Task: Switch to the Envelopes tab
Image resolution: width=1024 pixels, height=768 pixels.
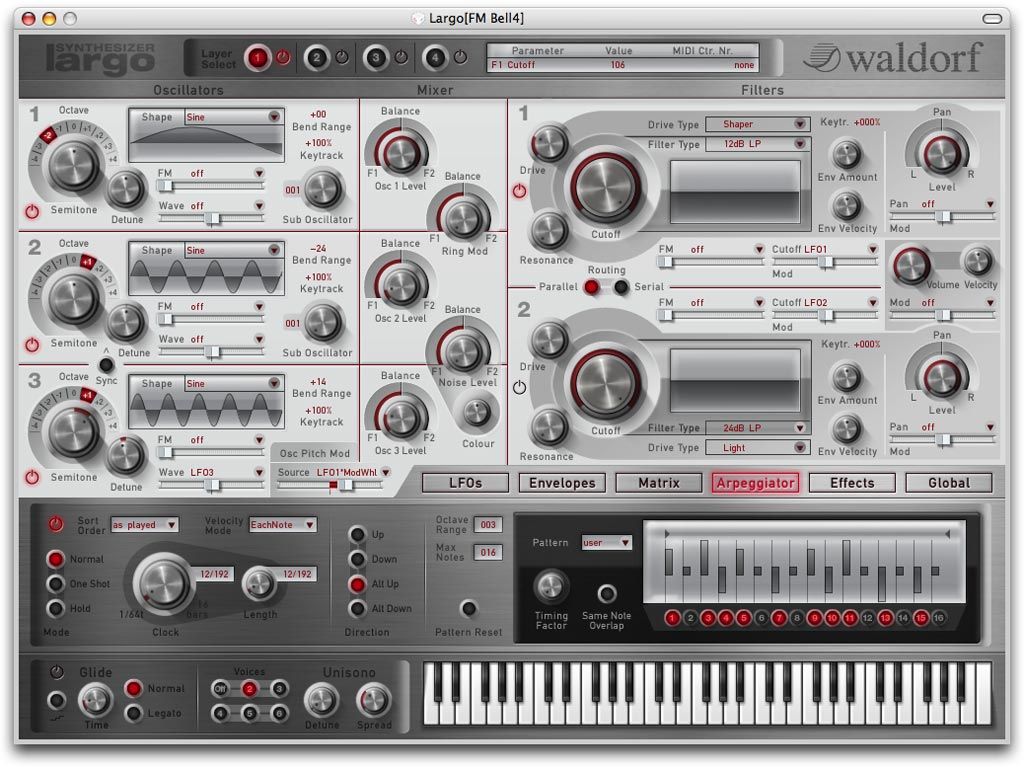Action: (x=562, y=483)
